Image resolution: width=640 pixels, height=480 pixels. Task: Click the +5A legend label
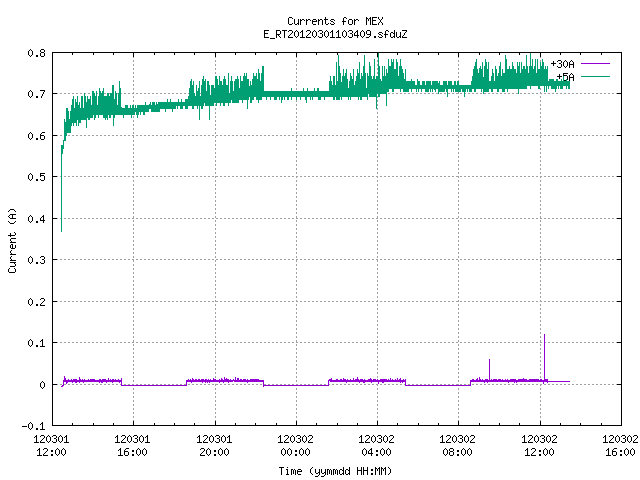coord(565,77)
